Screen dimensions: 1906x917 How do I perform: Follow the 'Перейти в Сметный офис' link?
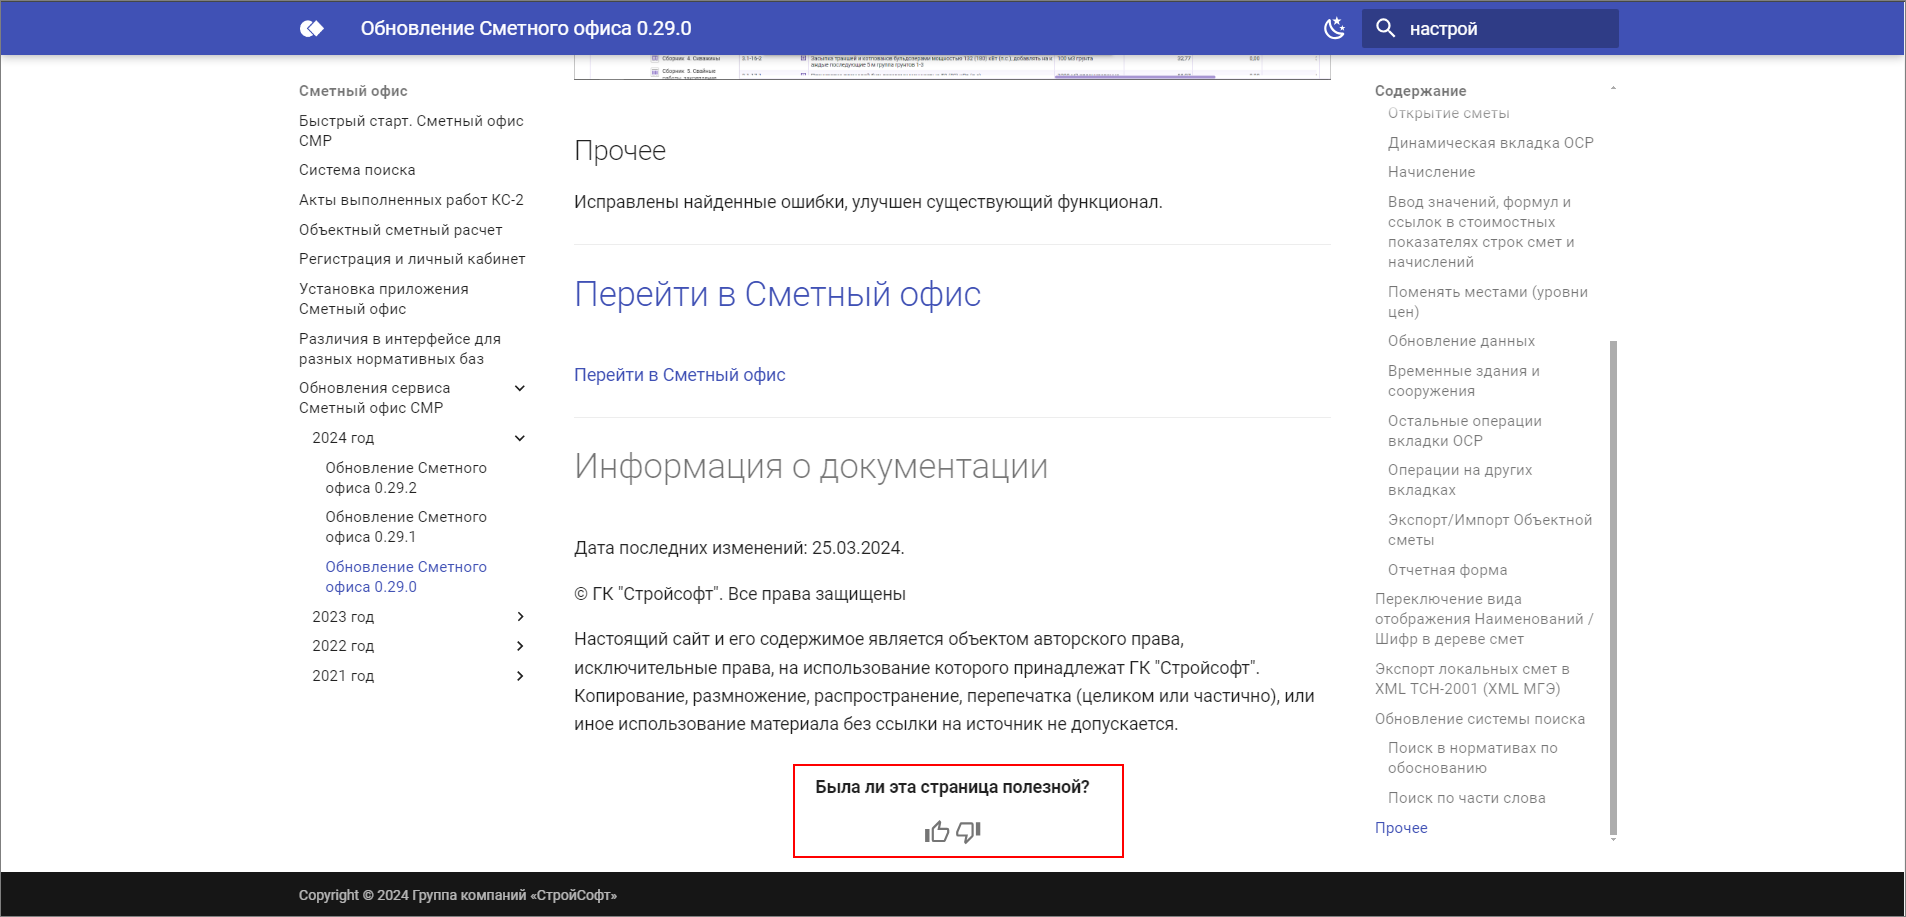(679, 375)
